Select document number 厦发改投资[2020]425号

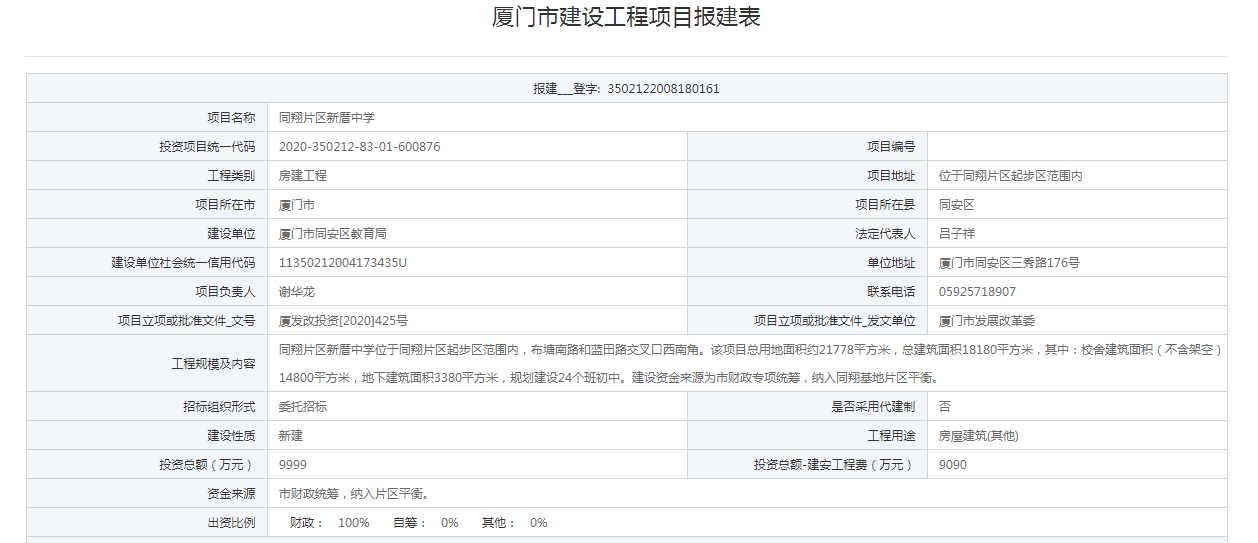[x=344, y=321]
